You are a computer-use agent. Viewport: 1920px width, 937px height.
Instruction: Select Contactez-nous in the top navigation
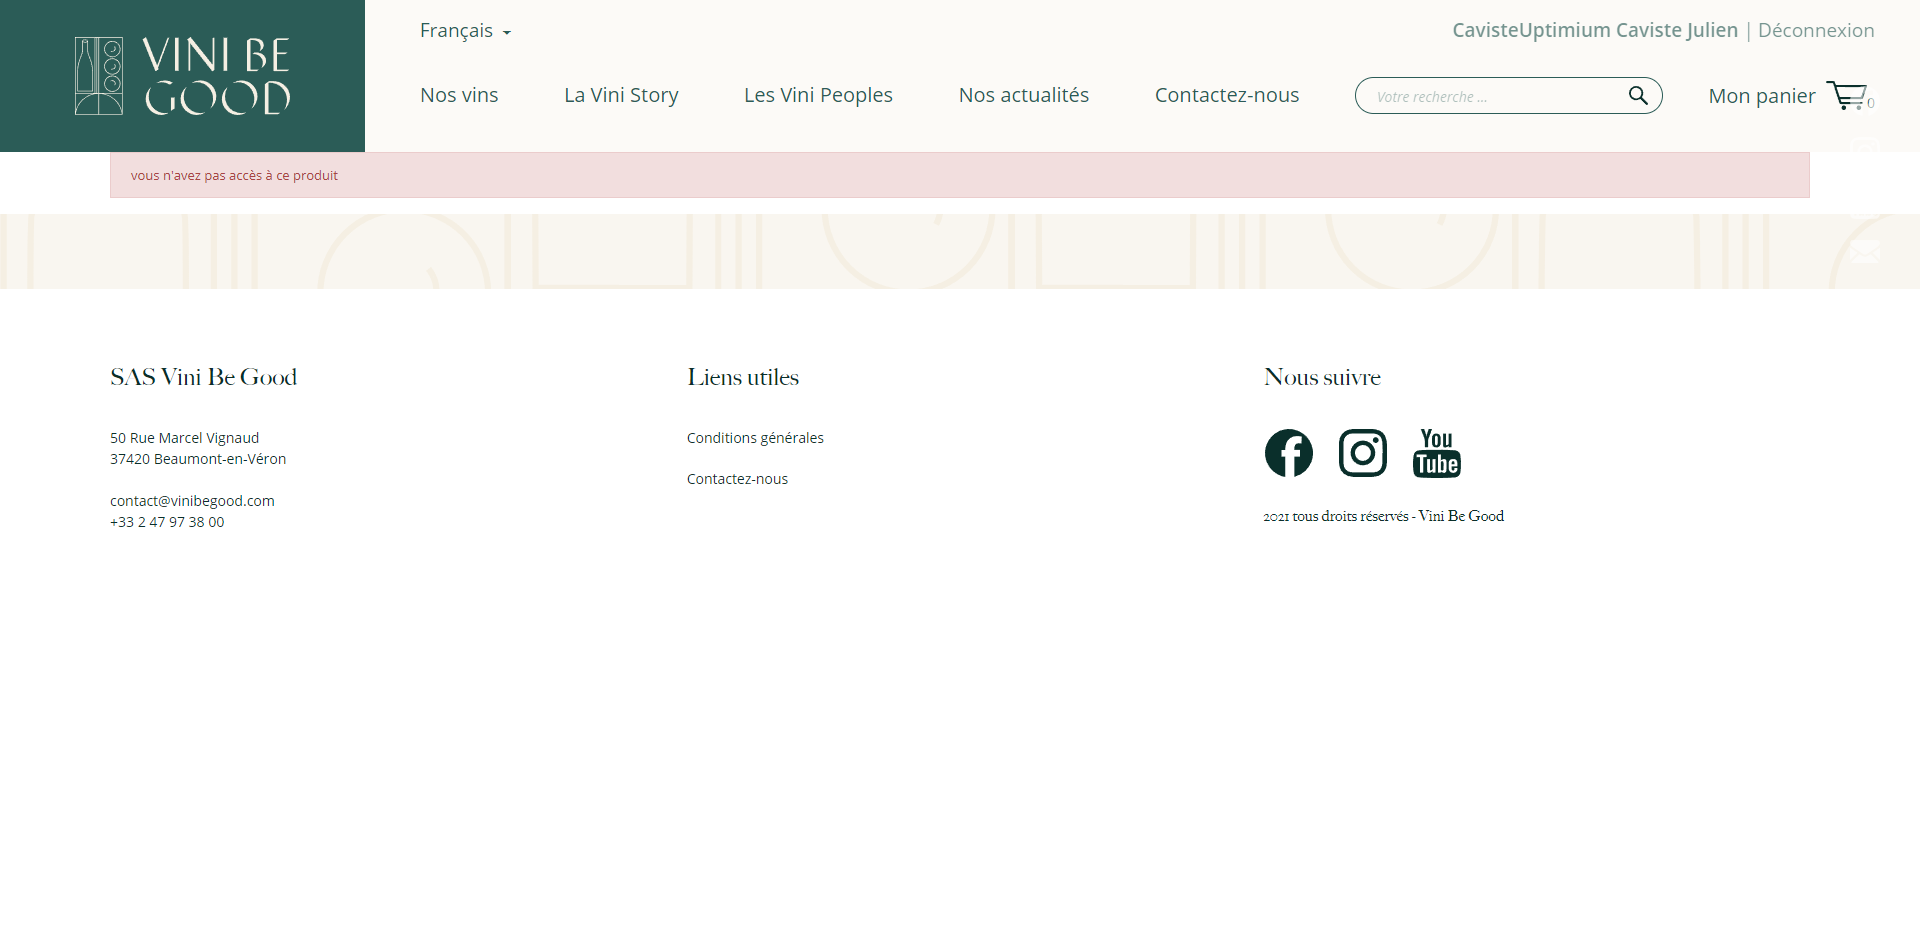pyautogui.click(x=1227, y=95)
